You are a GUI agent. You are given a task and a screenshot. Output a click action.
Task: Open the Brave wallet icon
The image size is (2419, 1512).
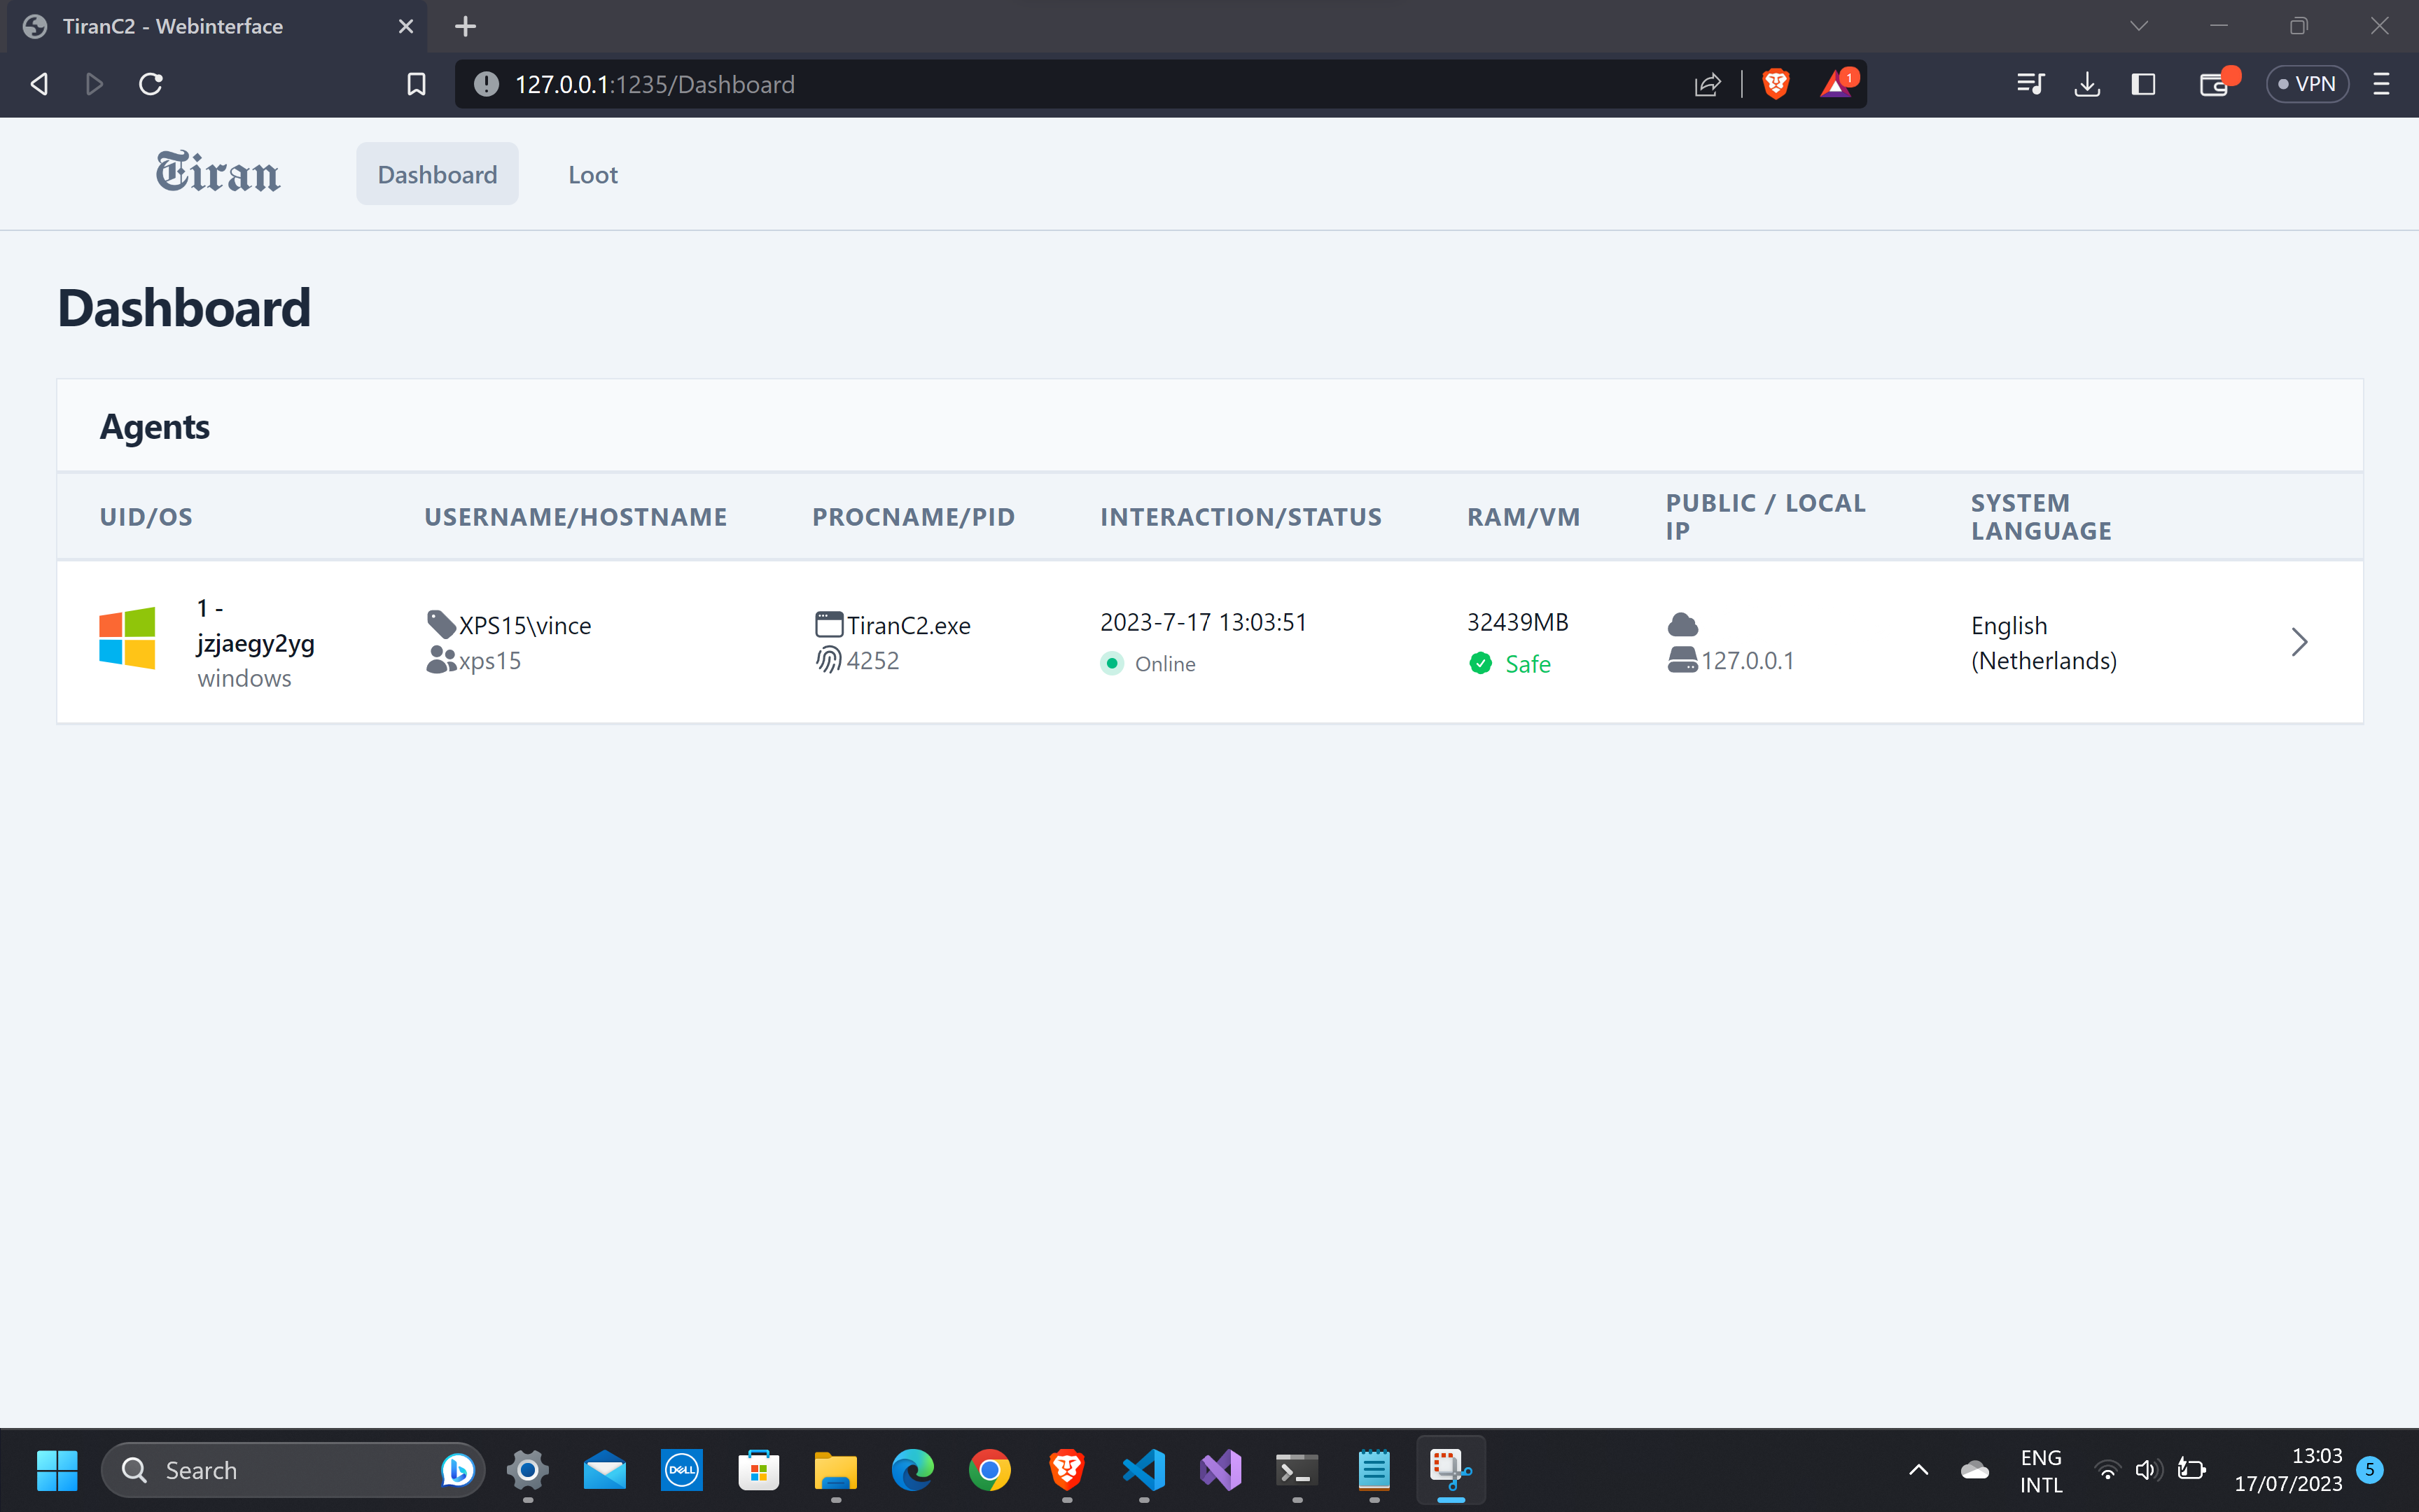pos(2214,84)
